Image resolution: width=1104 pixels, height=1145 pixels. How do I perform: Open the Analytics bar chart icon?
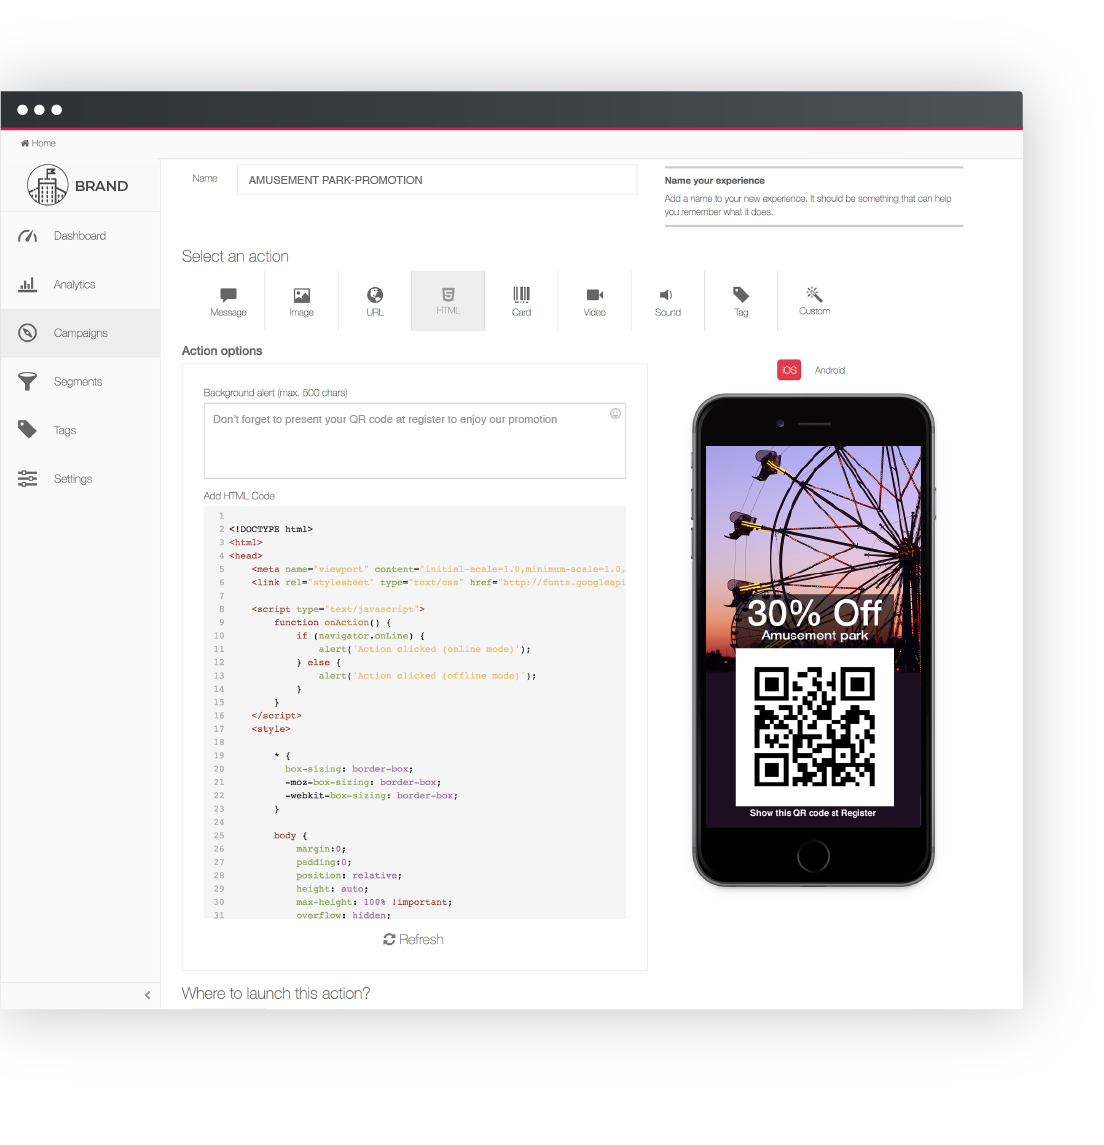click(x=28, y=285)
